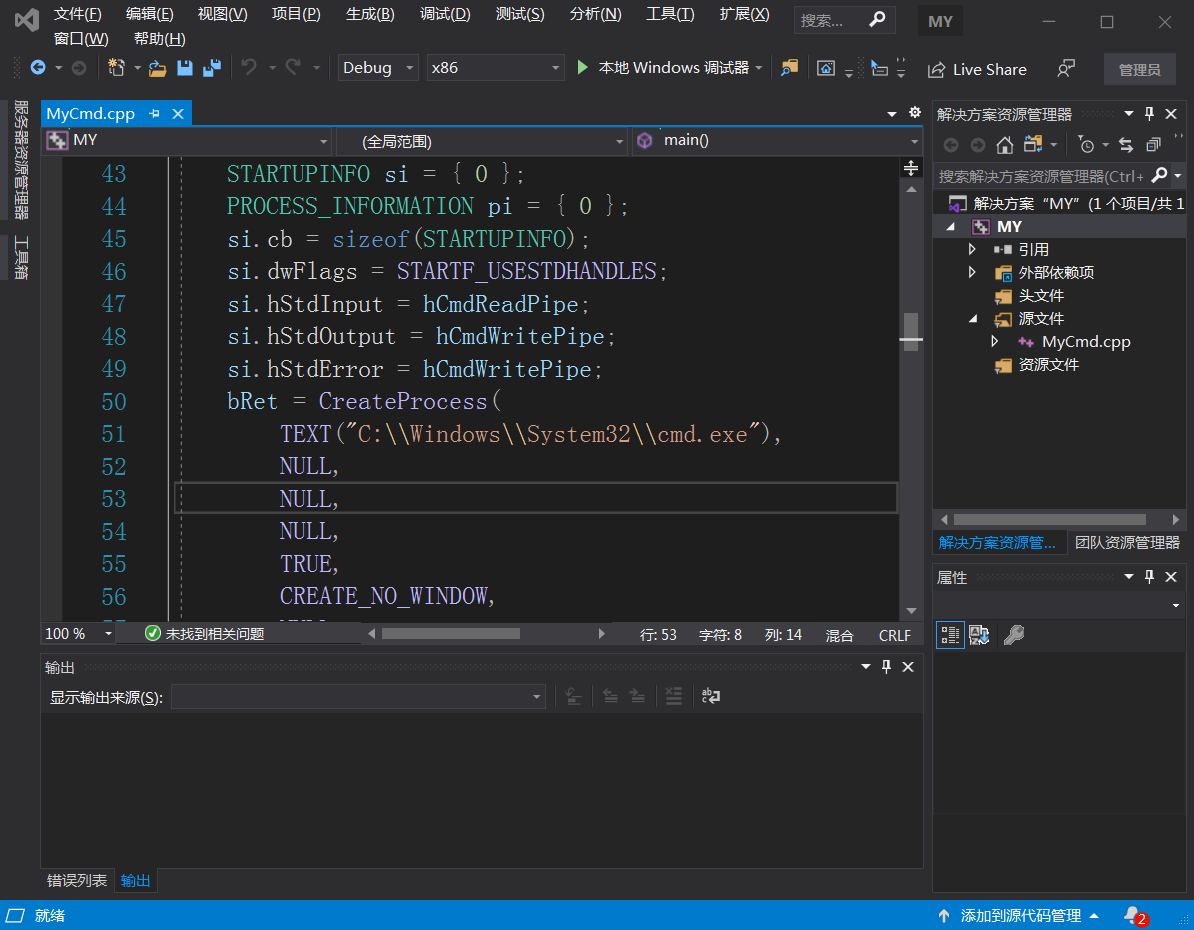Switch to the 团队资源管理器 tab
Image resolution: width=1194 pixels, height=930 pixels.
pos(1126,542)
